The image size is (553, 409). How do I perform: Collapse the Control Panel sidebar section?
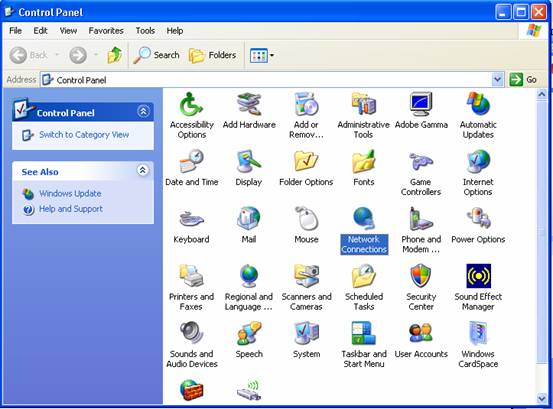[x=143, y=112]
